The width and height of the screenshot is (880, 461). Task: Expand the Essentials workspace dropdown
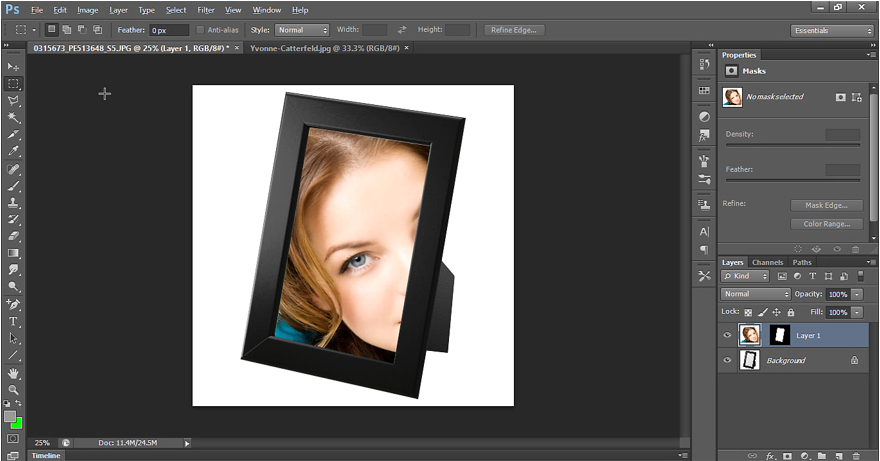coord(832,30)
